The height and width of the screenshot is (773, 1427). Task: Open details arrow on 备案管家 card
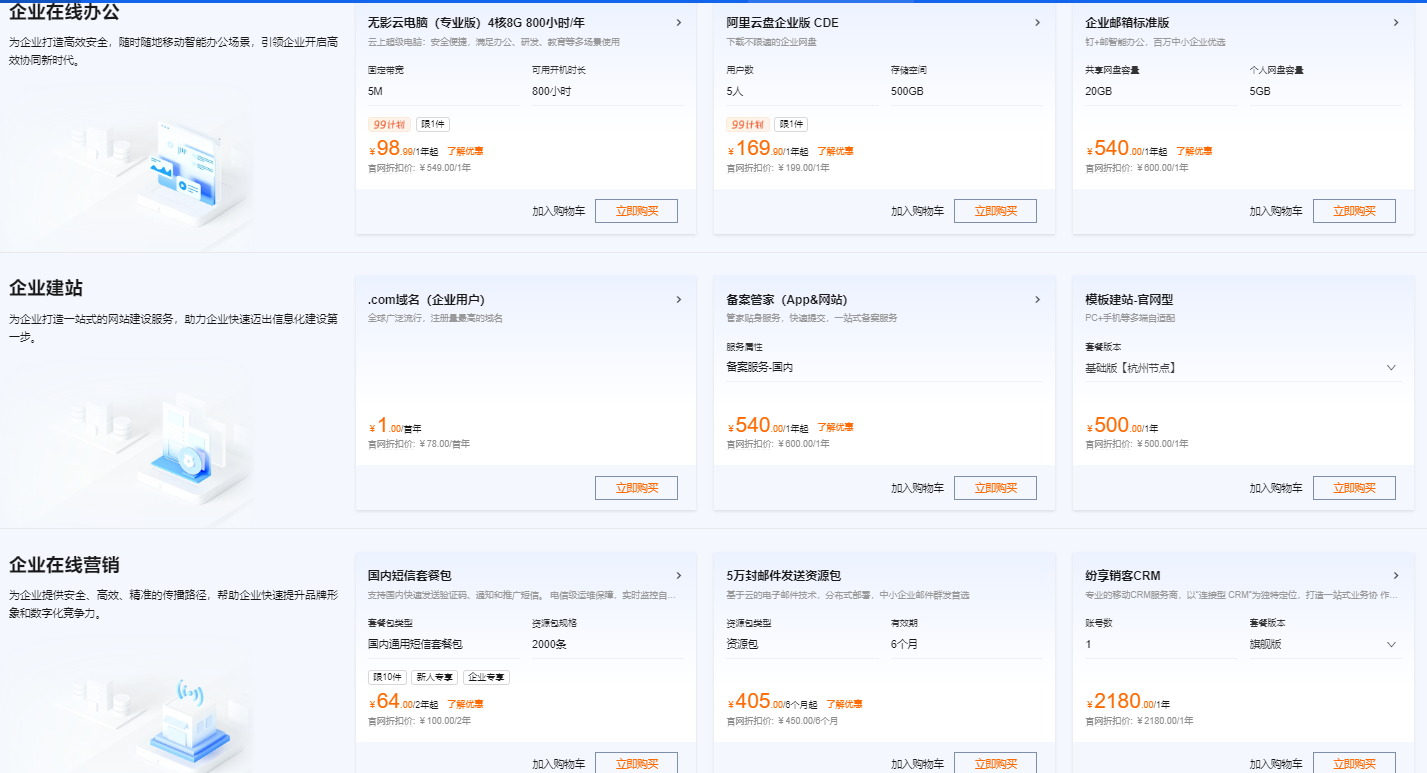click(x=1037, y=299)
